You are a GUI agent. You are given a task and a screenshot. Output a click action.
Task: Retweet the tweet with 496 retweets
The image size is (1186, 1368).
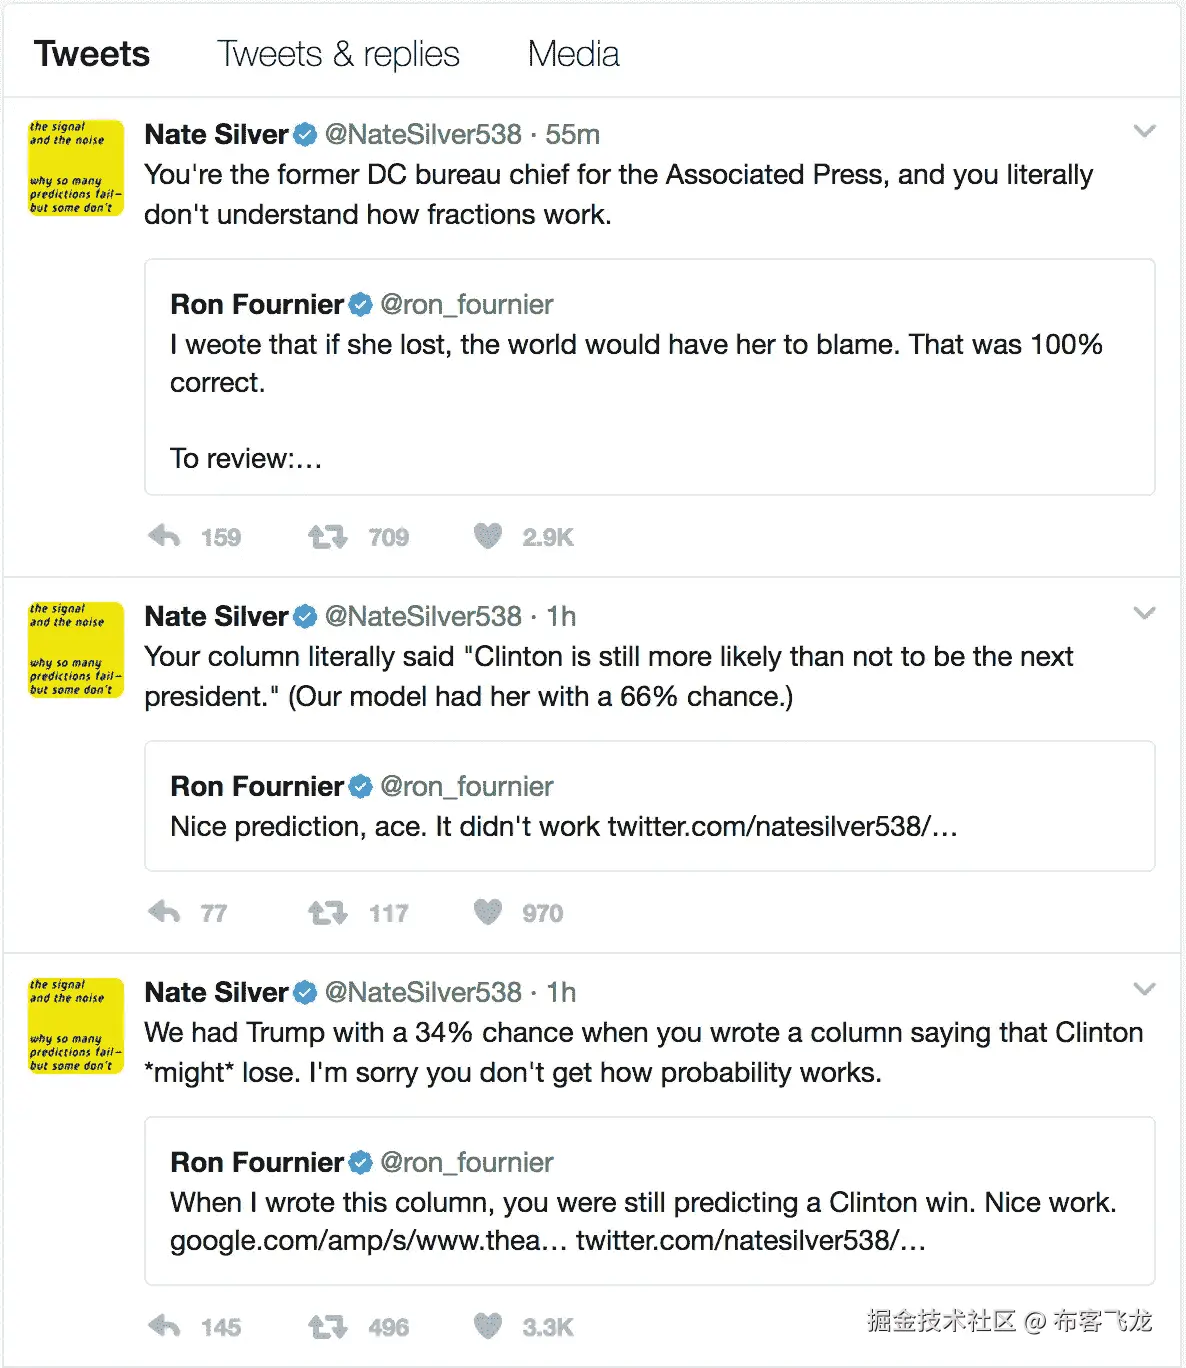(327, 1327)
